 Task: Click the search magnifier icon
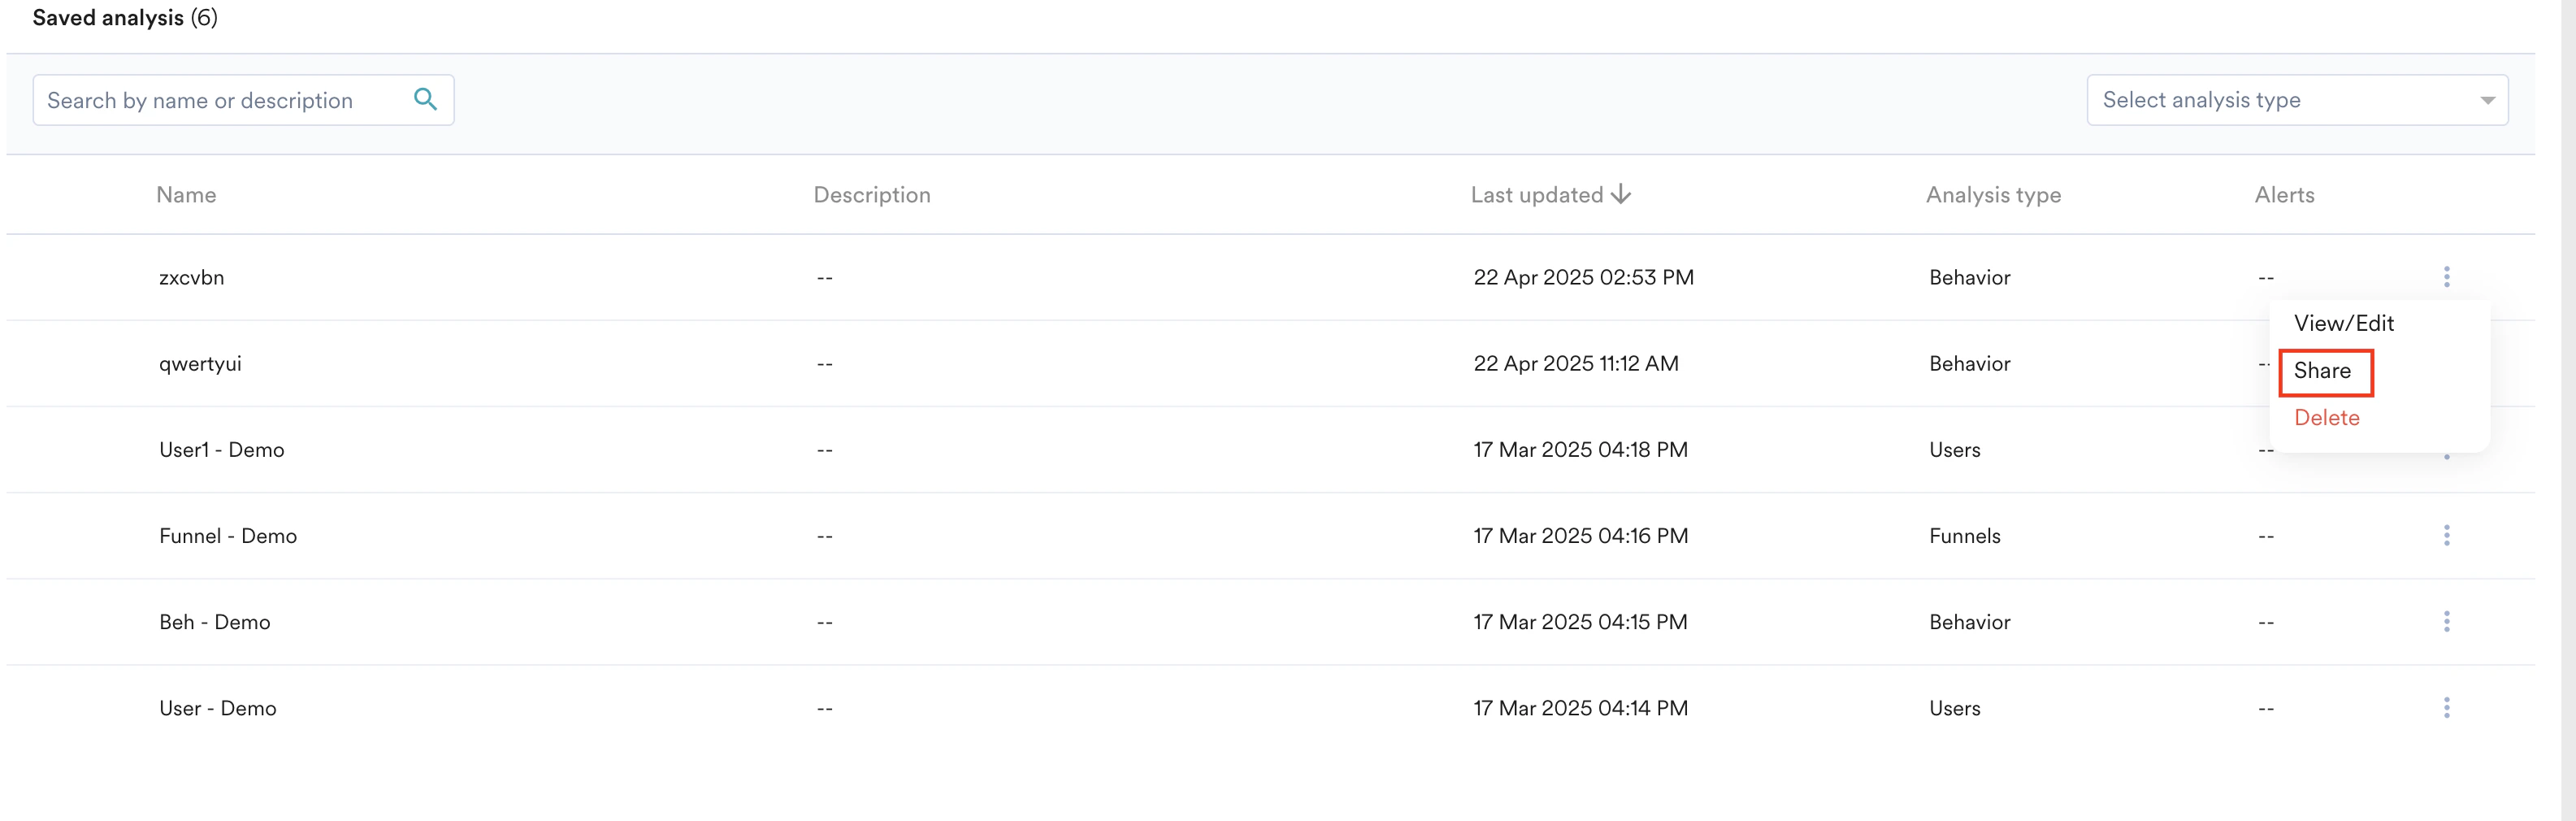425,99
